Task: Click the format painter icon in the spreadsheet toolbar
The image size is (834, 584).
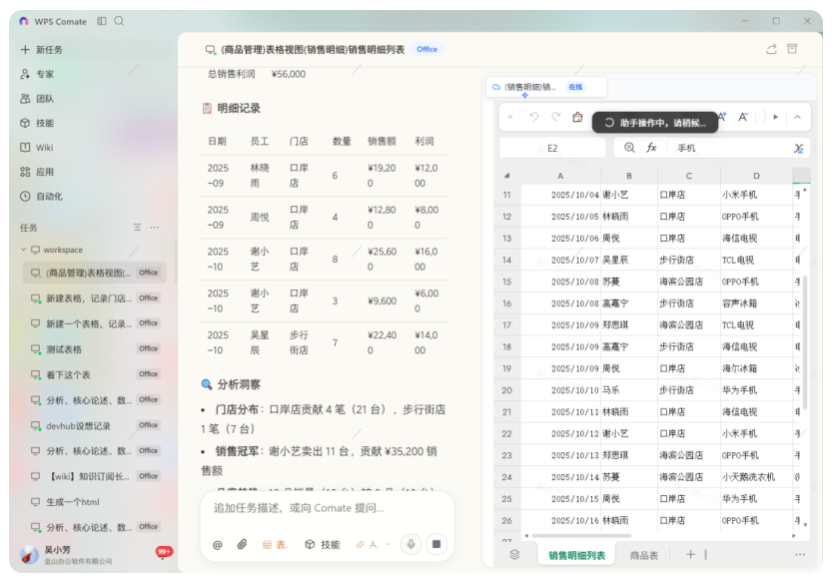Action: [x=577, y=117]
